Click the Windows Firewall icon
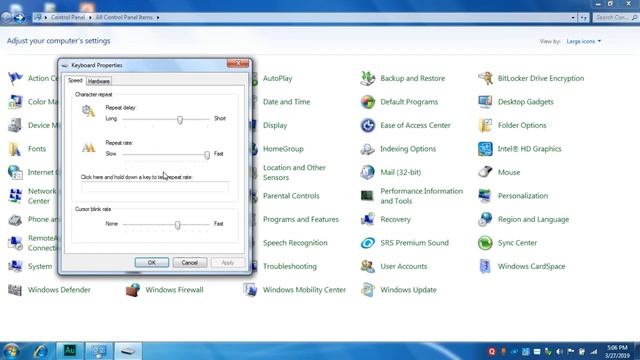The width and height of the screenshot is (640, 360). point(133,290)
